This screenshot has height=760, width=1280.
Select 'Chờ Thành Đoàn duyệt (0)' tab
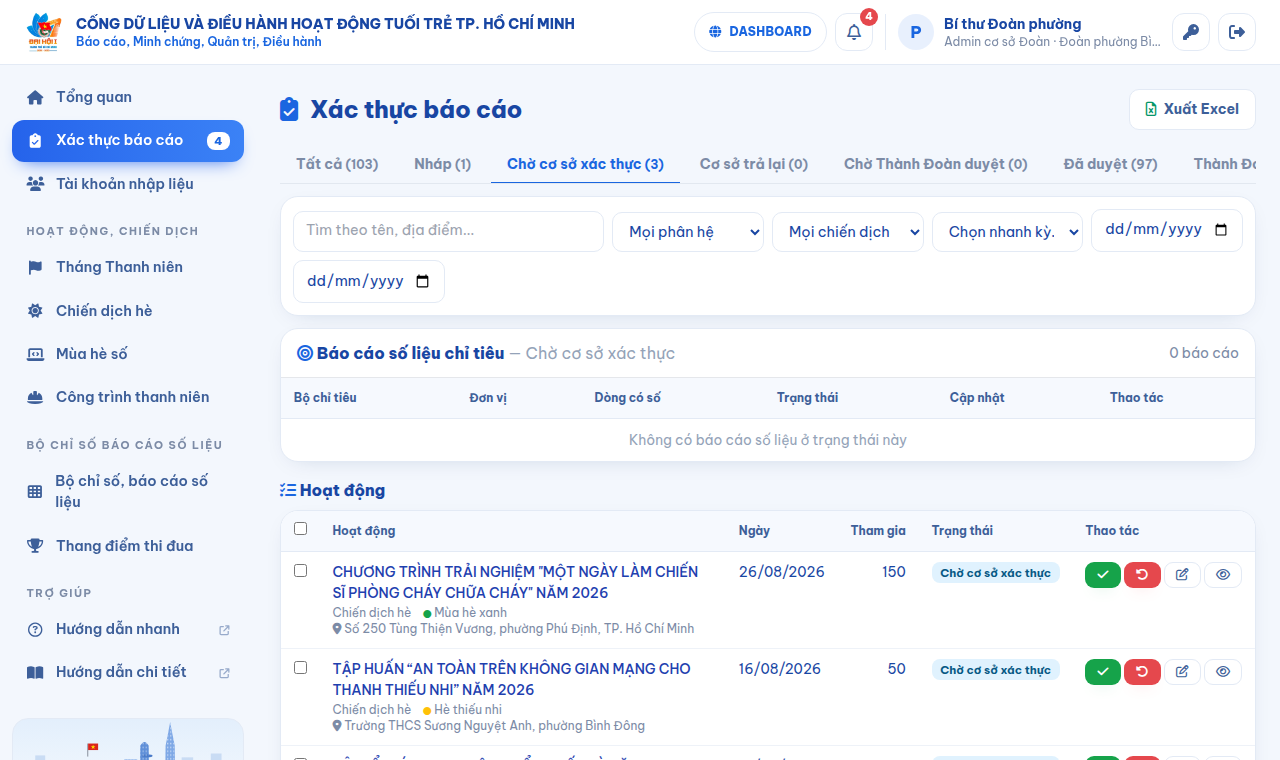936,164
